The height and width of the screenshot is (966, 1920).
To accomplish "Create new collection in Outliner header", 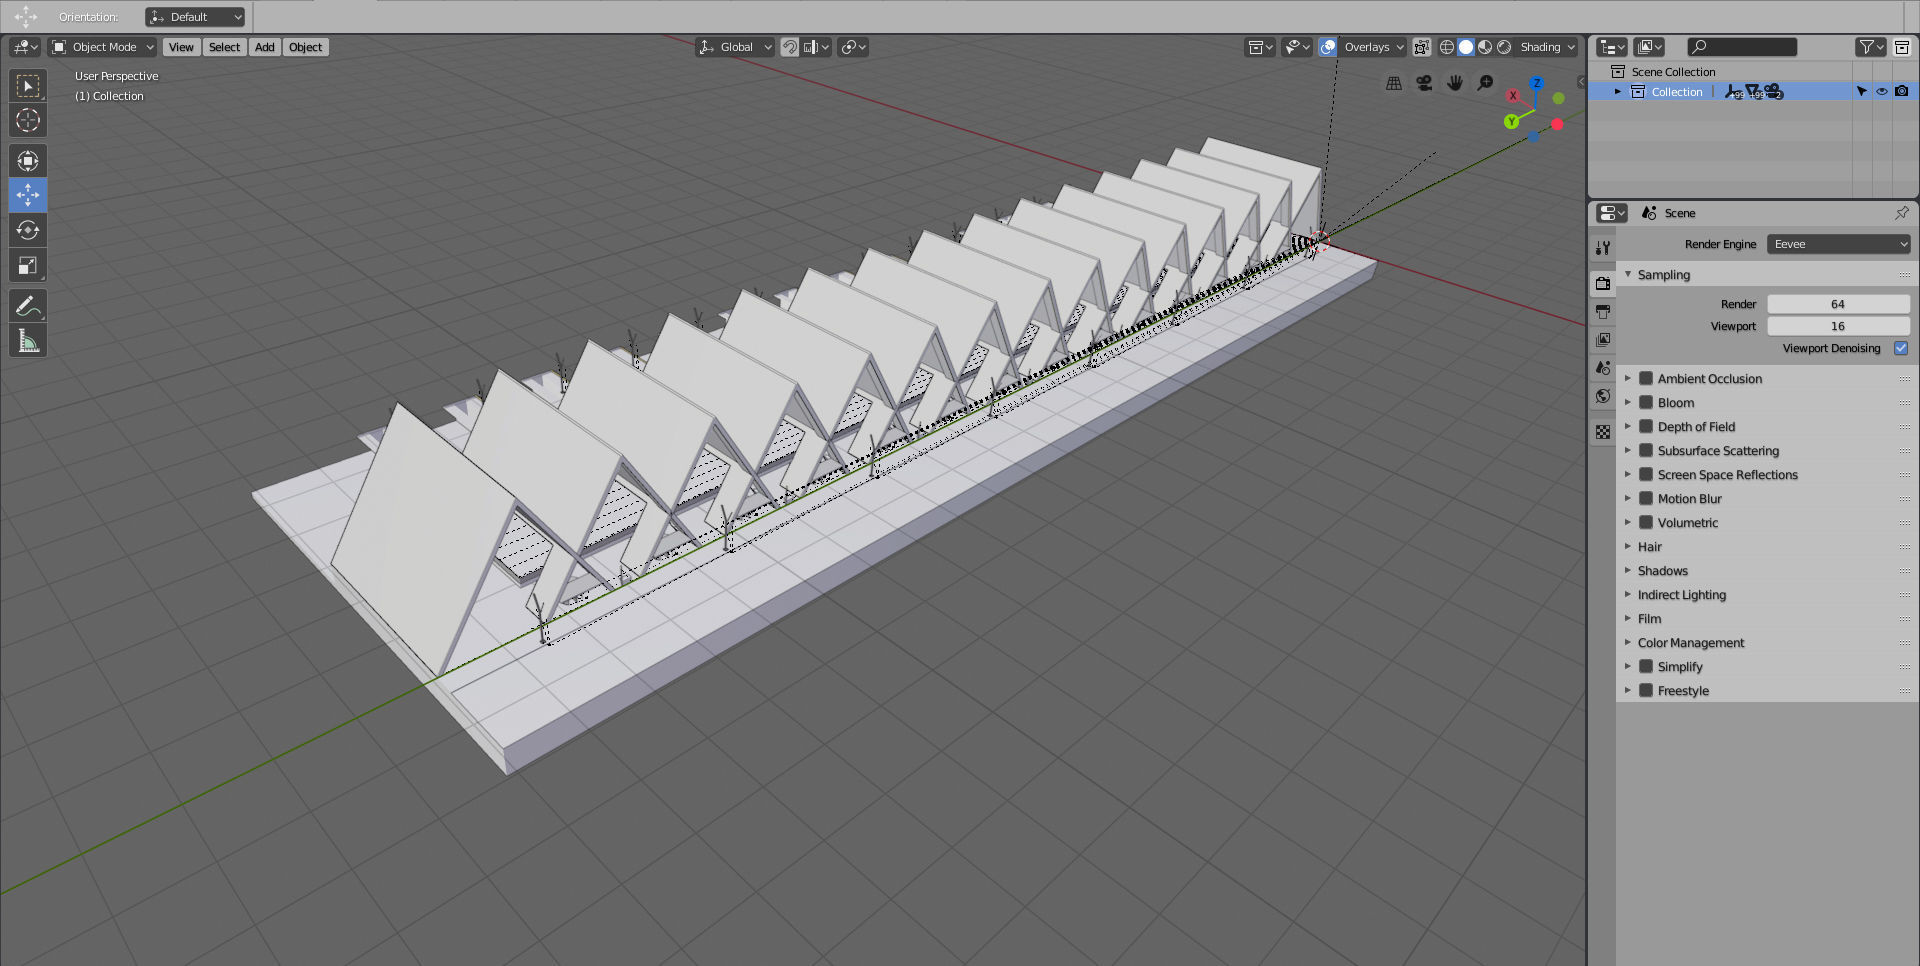I will click(1902, 47).
